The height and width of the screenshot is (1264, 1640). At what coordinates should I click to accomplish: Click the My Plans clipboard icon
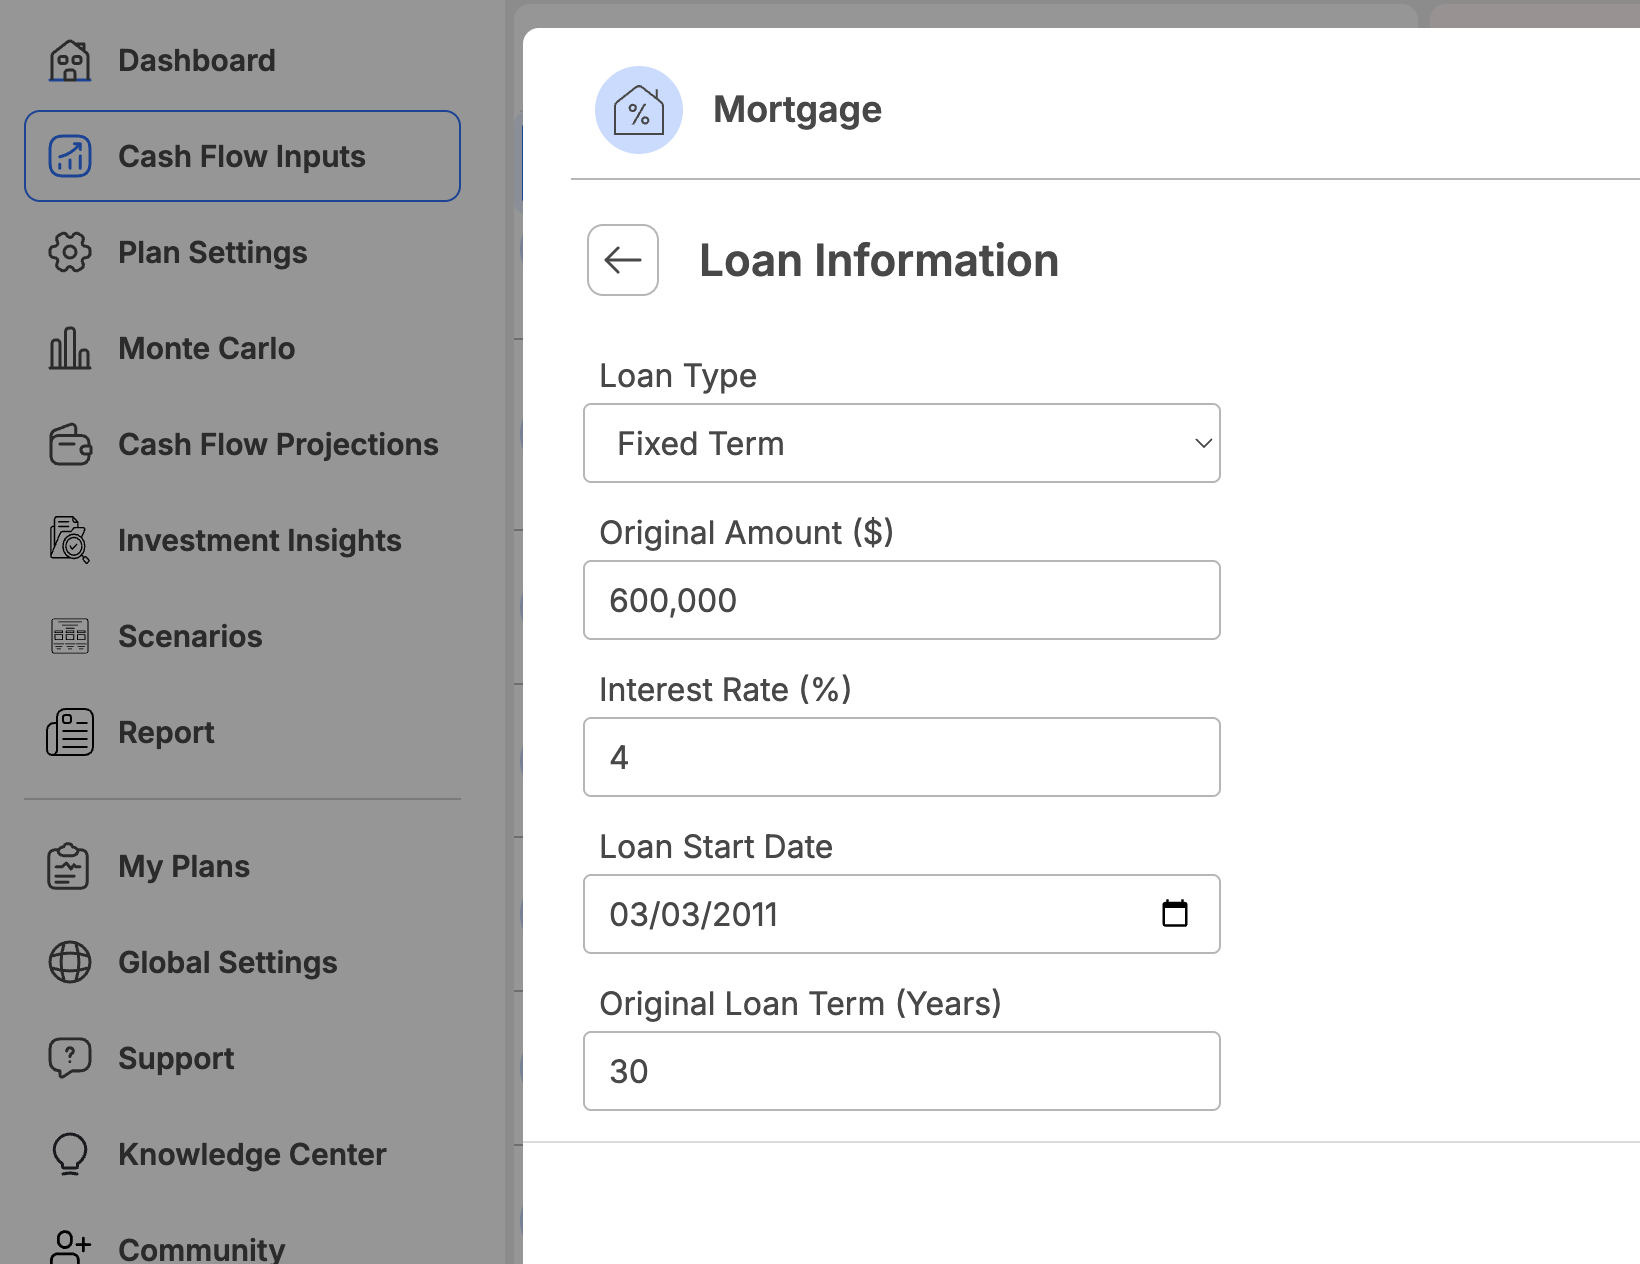click(68, 866)
